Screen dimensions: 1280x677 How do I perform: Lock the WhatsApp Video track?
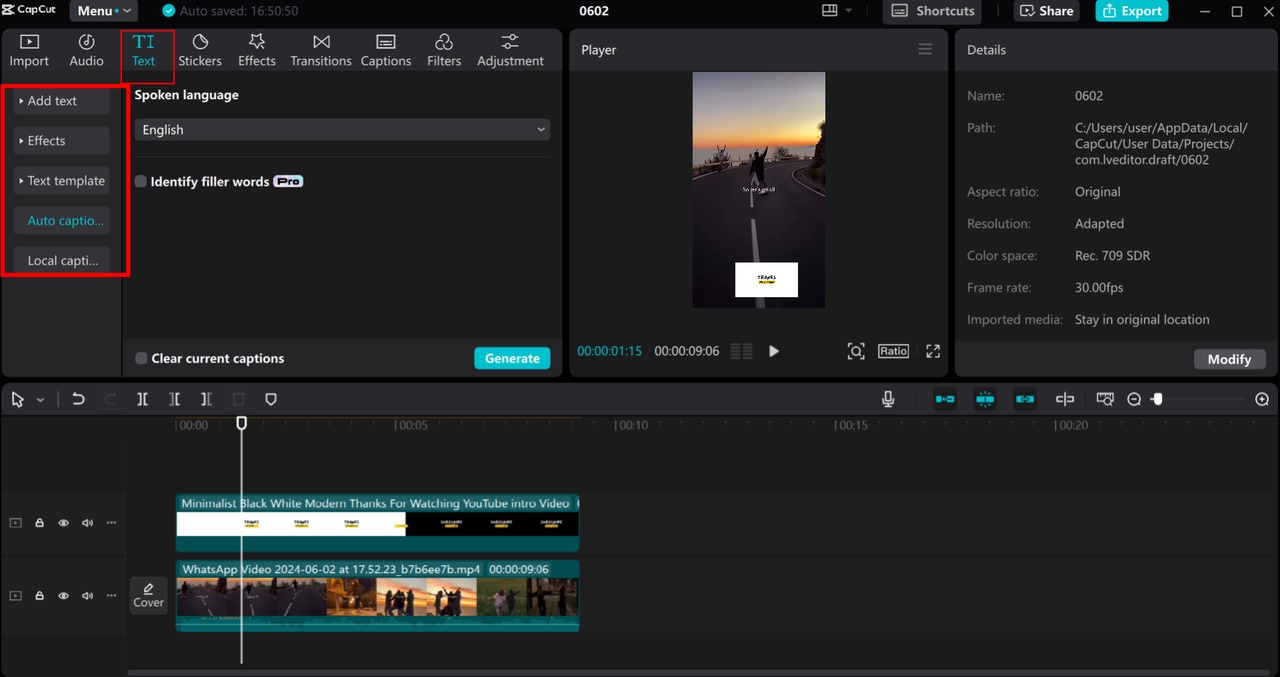pos(39,595)
